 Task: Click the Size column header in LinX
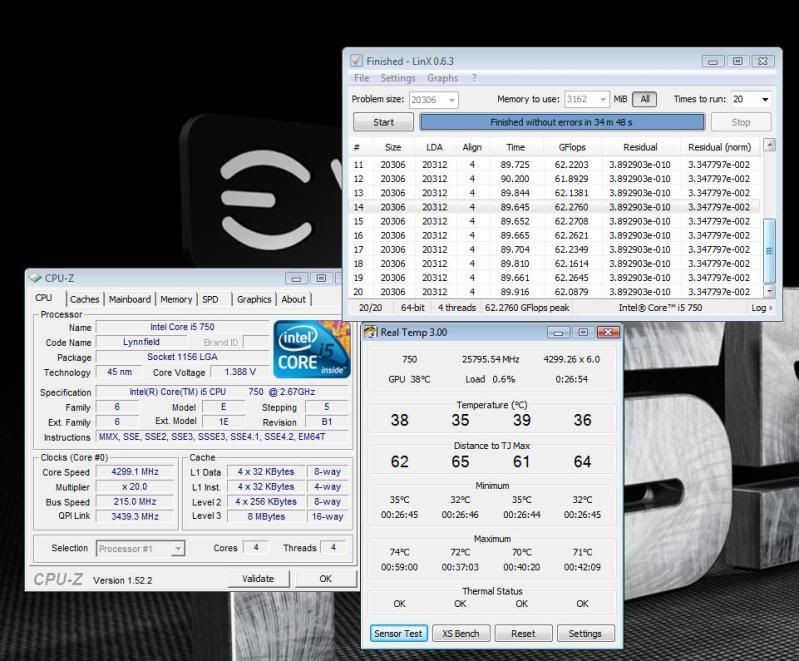pos(393,147)
